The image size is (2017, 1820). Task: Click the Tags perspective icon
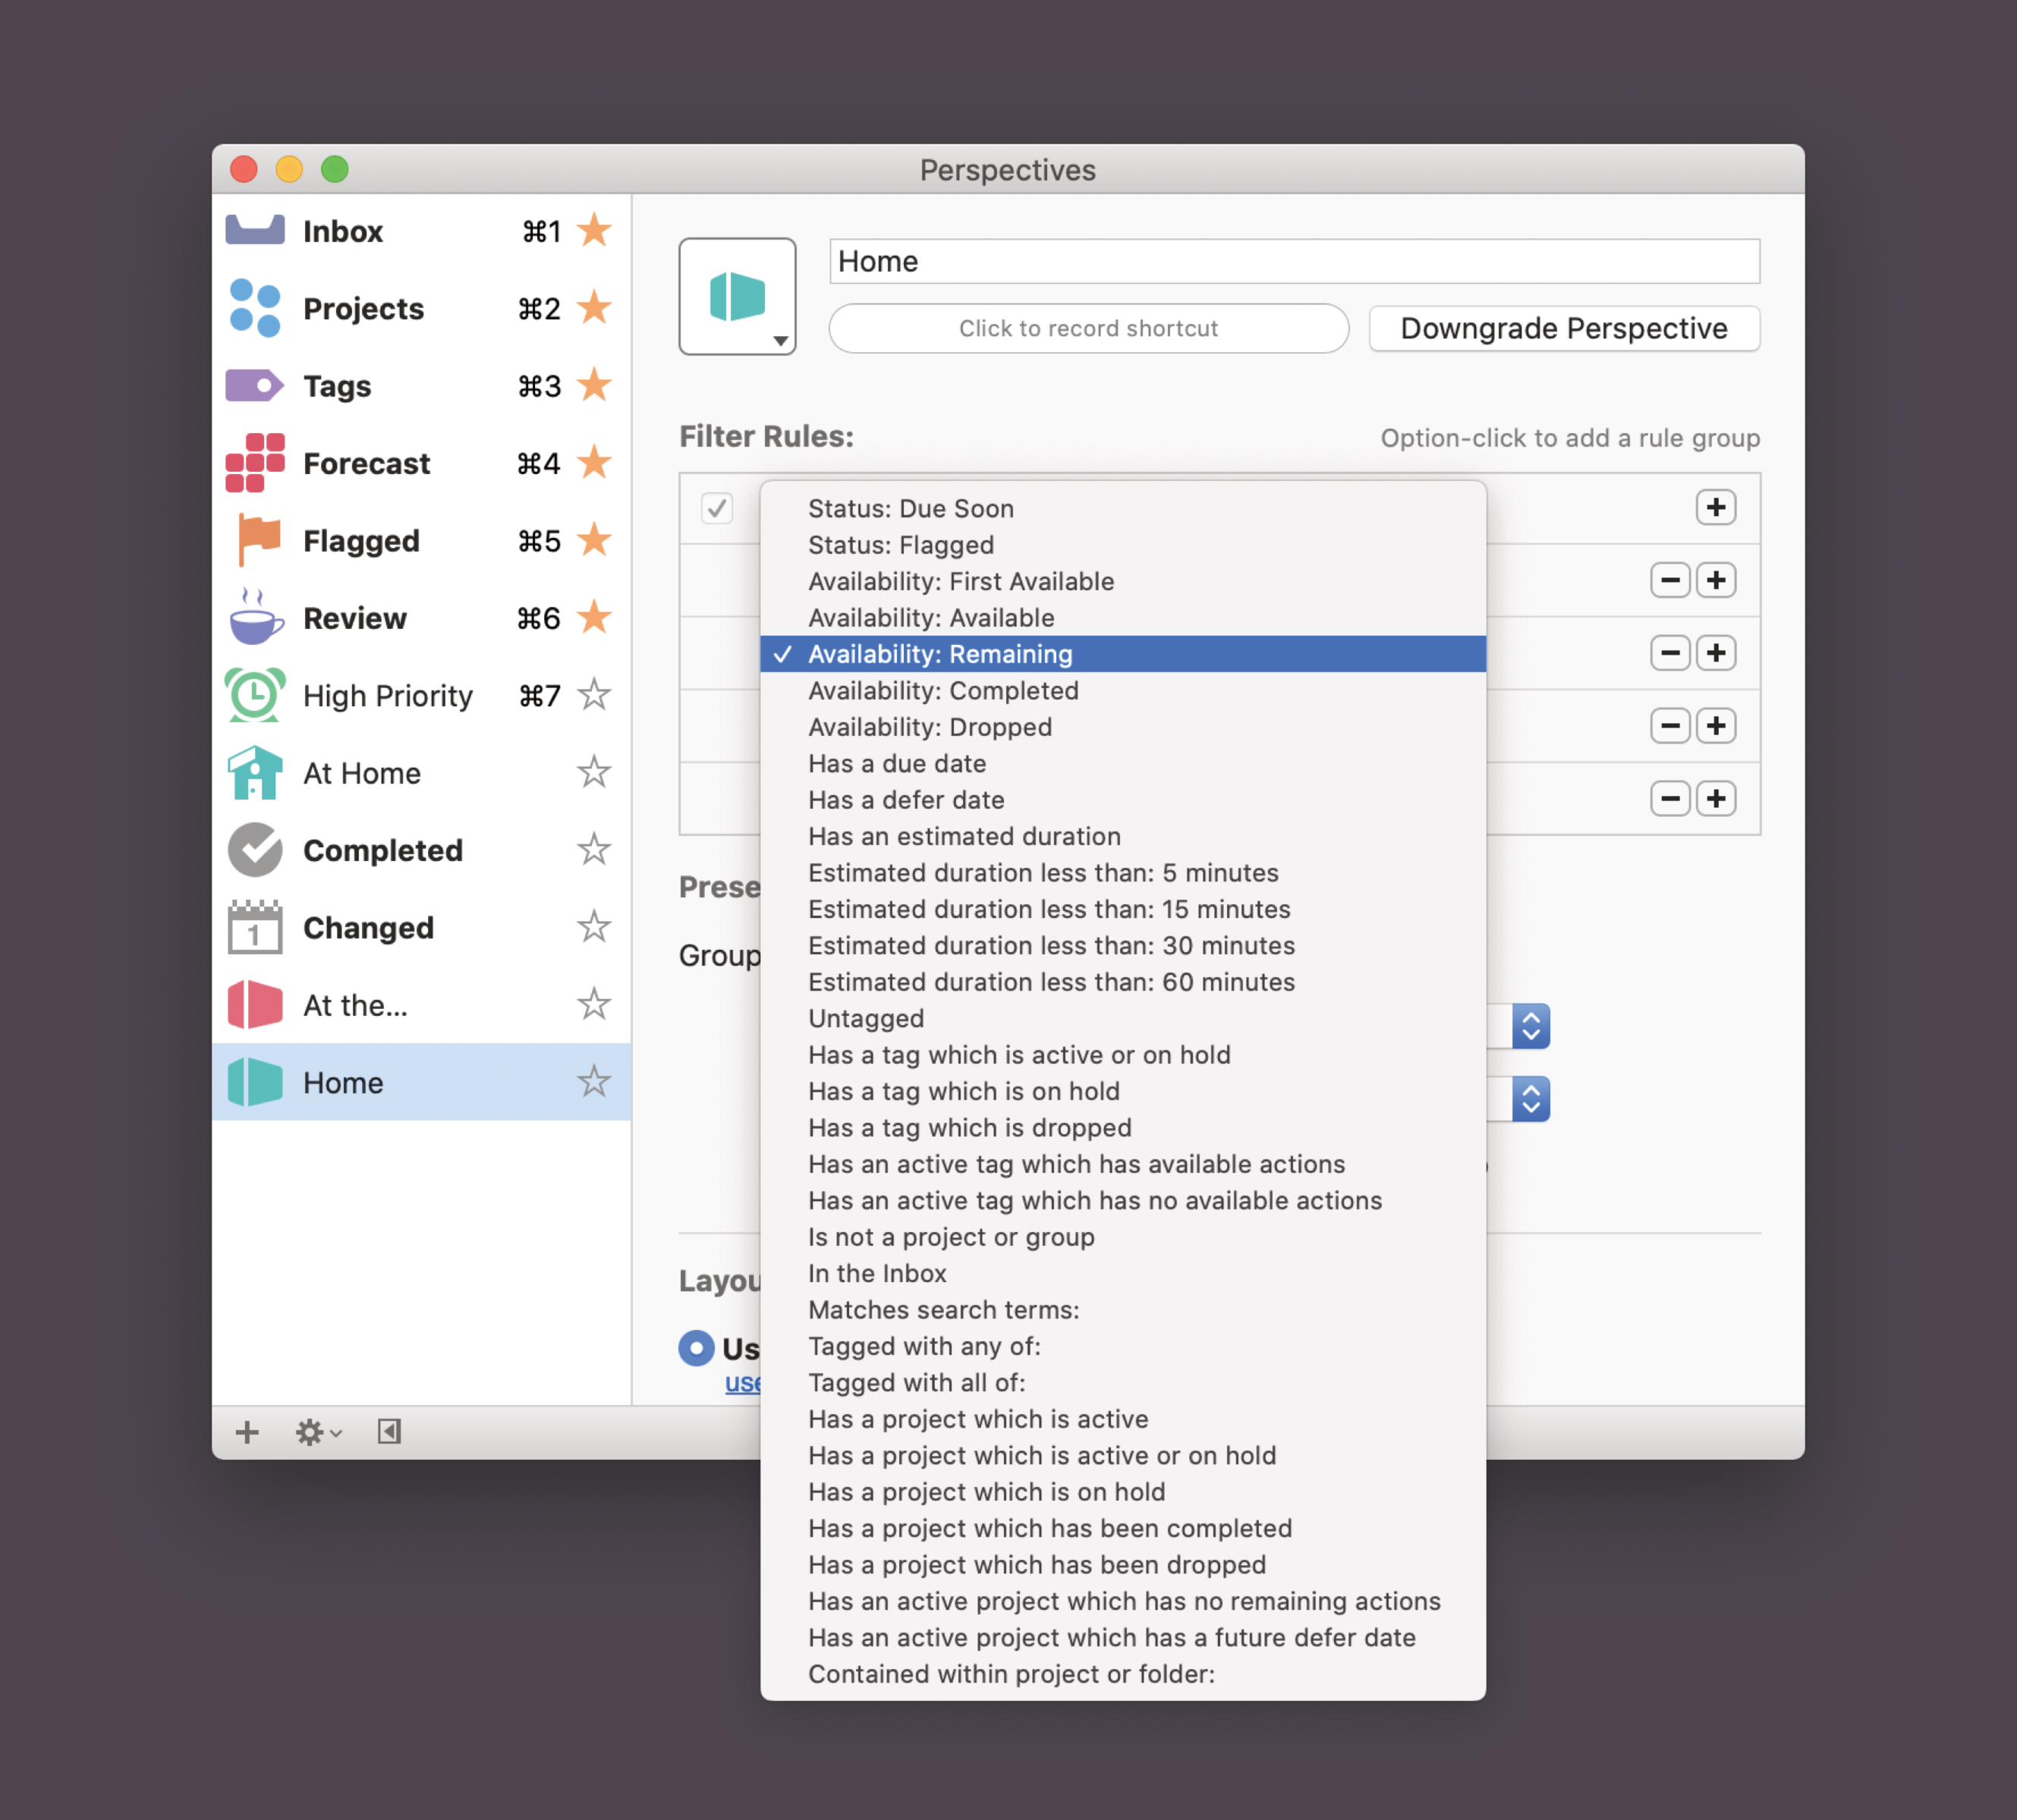point(255,385)
